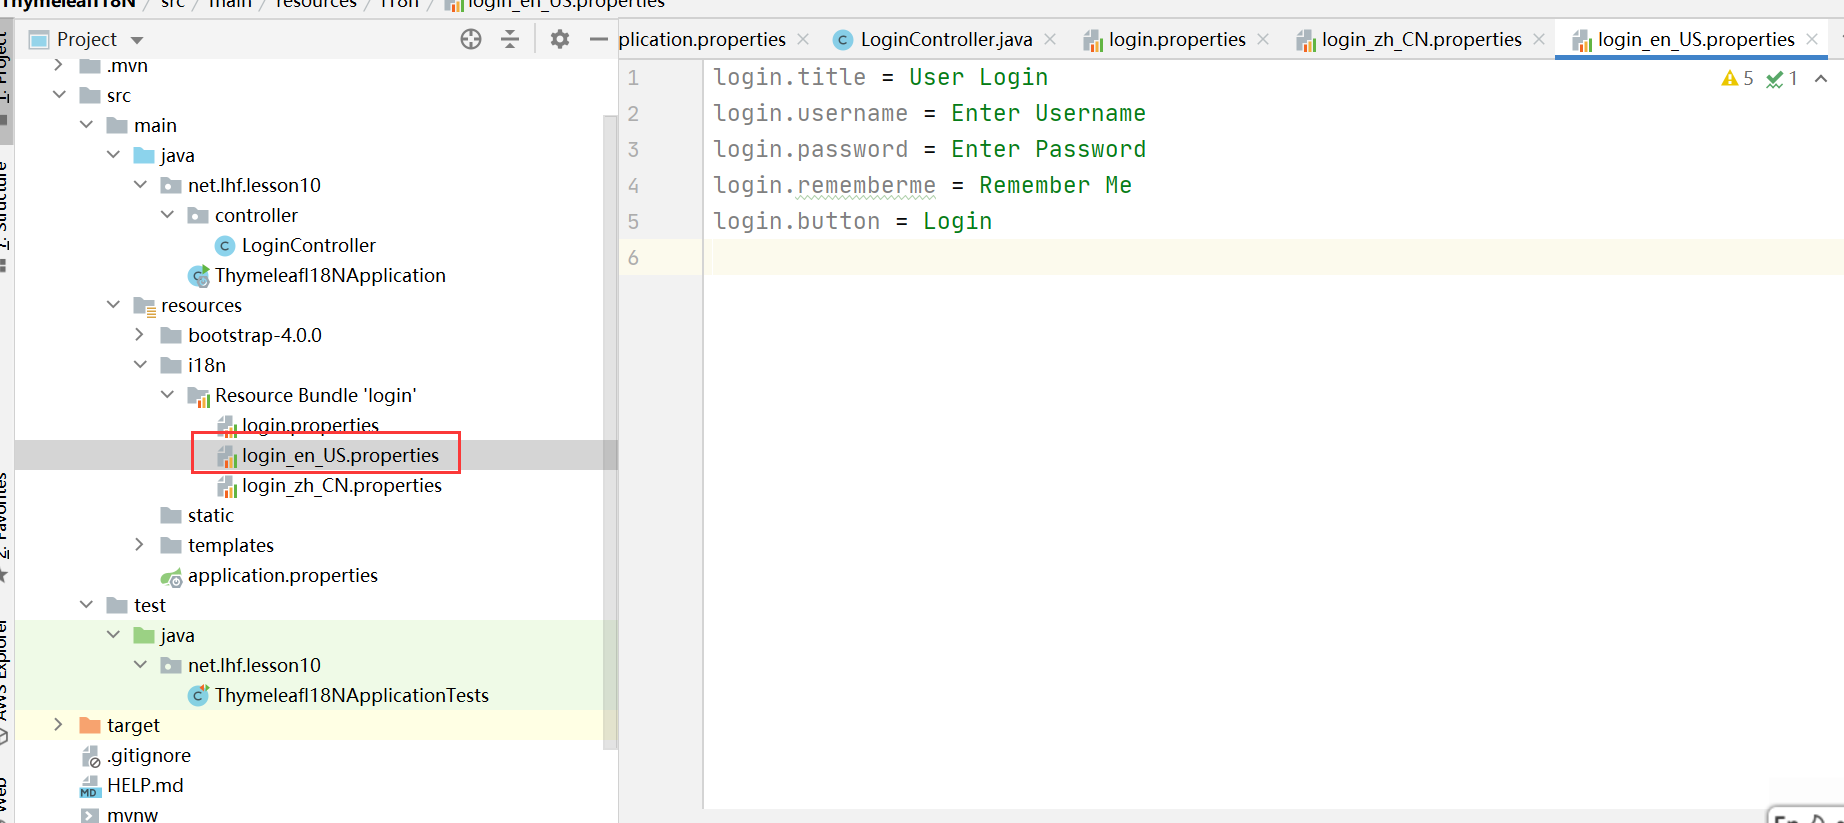Click the login.rememberme key

tap(824, 185)
